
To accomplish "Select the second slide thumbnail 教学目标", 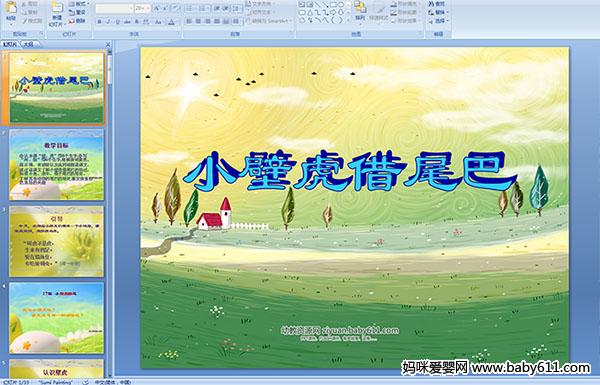I will click(57, 165).
